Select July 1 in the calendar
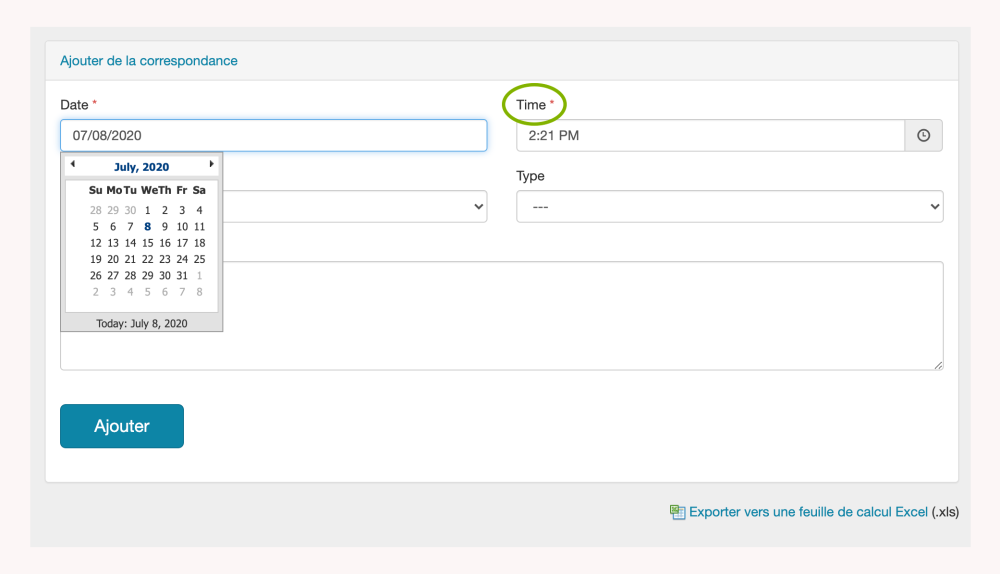Viewport: 1000px width, 574px height. (x=147, y=210)
